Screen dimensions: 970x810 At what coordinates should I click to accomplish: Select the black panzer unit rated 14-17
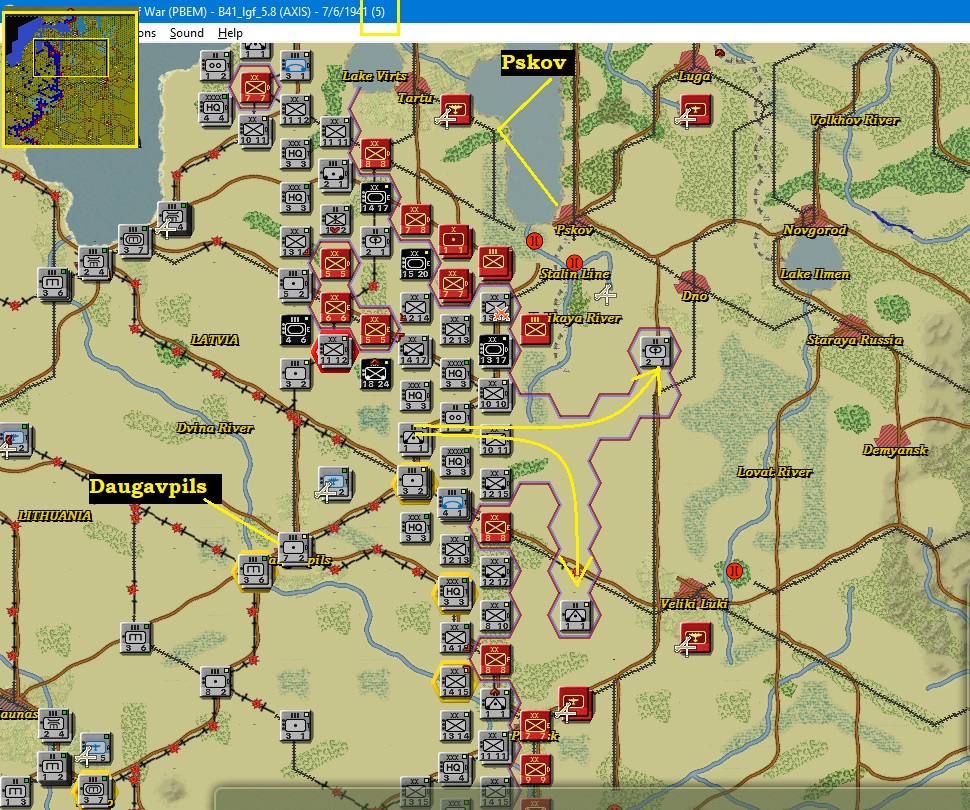pos(376,198)
